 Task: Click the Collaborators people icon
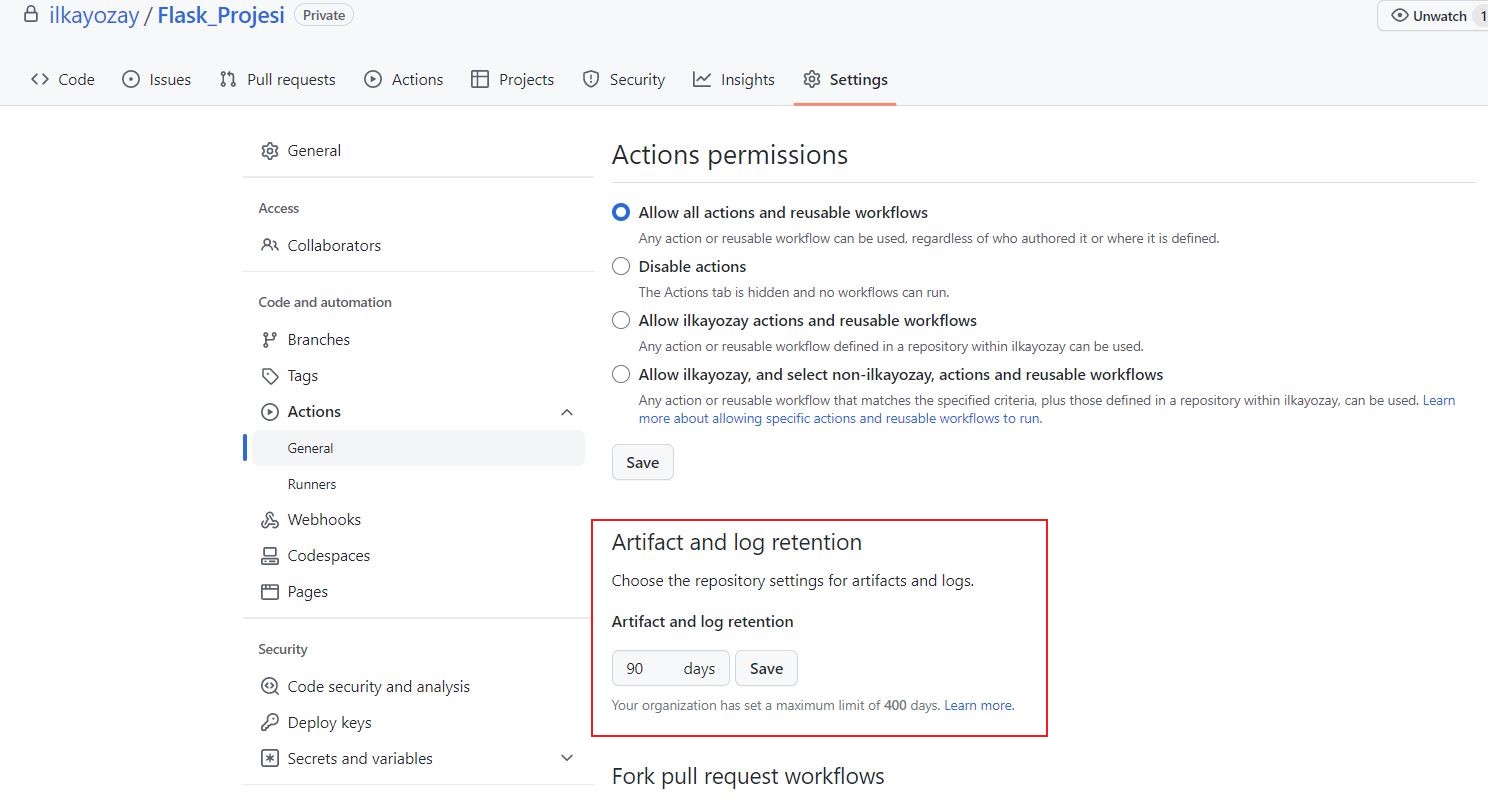tap(269, 246)
